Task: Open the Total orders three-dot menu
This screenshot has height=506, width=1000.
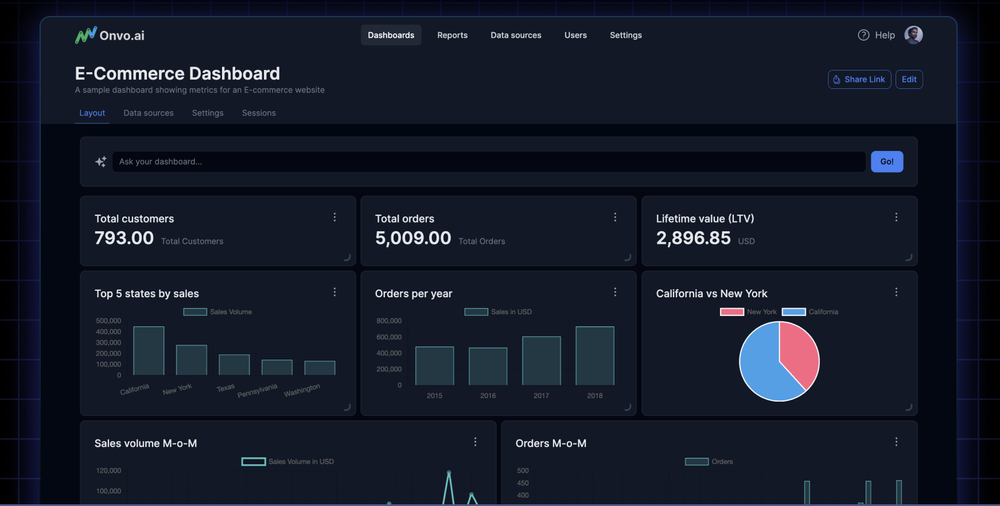Action: (615, 217)
